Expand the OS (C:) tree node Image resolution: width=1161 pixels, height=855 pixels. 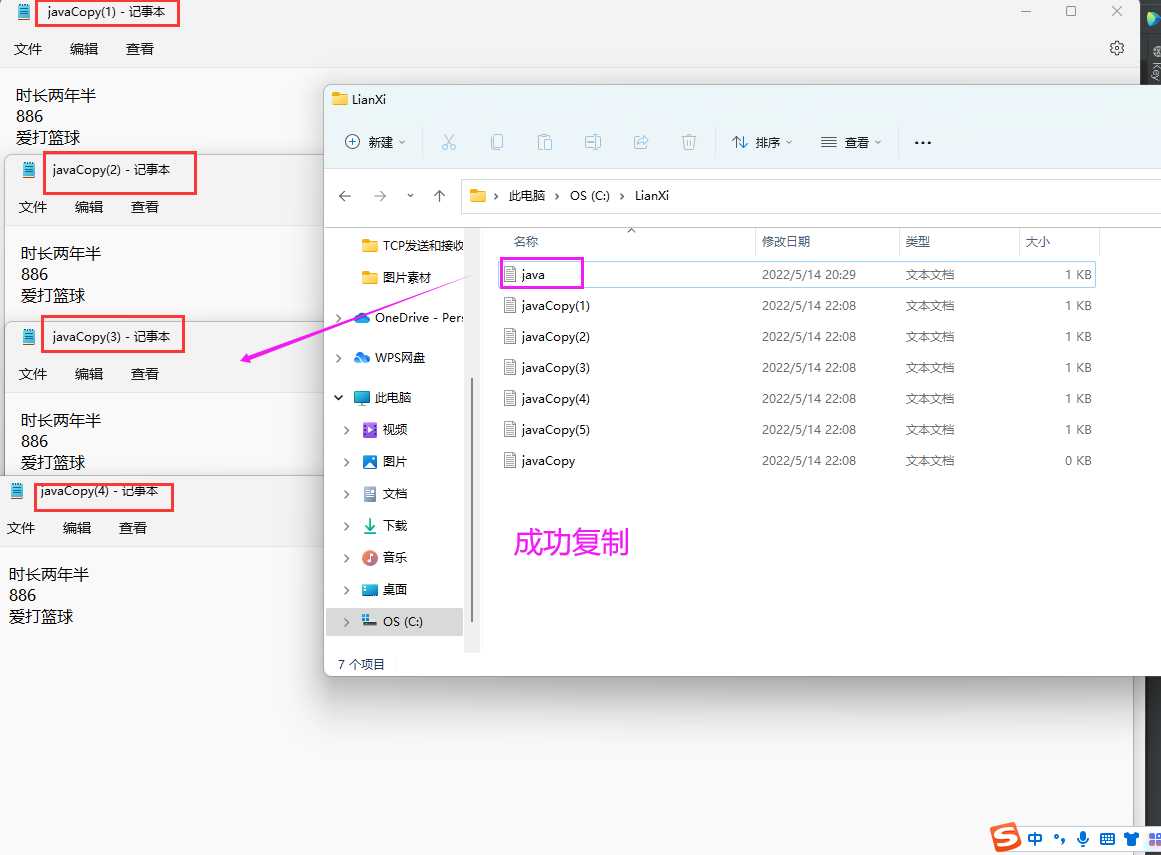pos(347,622)
